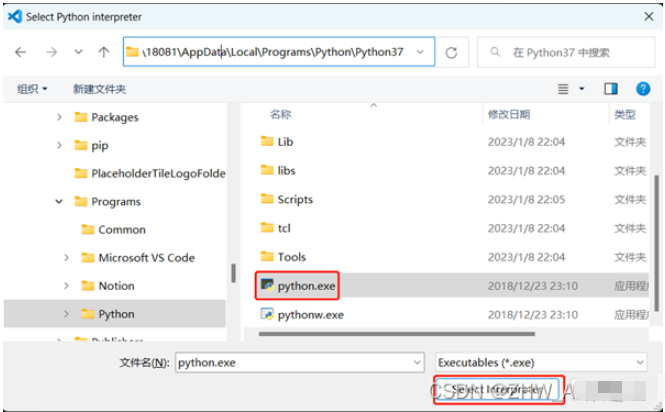Image resolution: width=665 pixels, height=412 pixels.
Task: Collapse the Programs tree folder
Action: [59, 201]
